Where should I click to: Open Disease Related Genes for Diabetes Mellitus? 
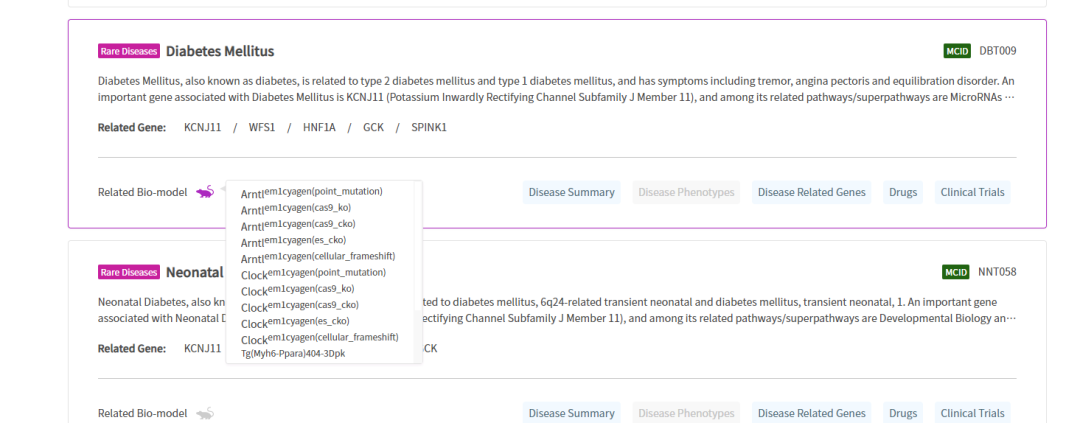(x=811, y=192)
